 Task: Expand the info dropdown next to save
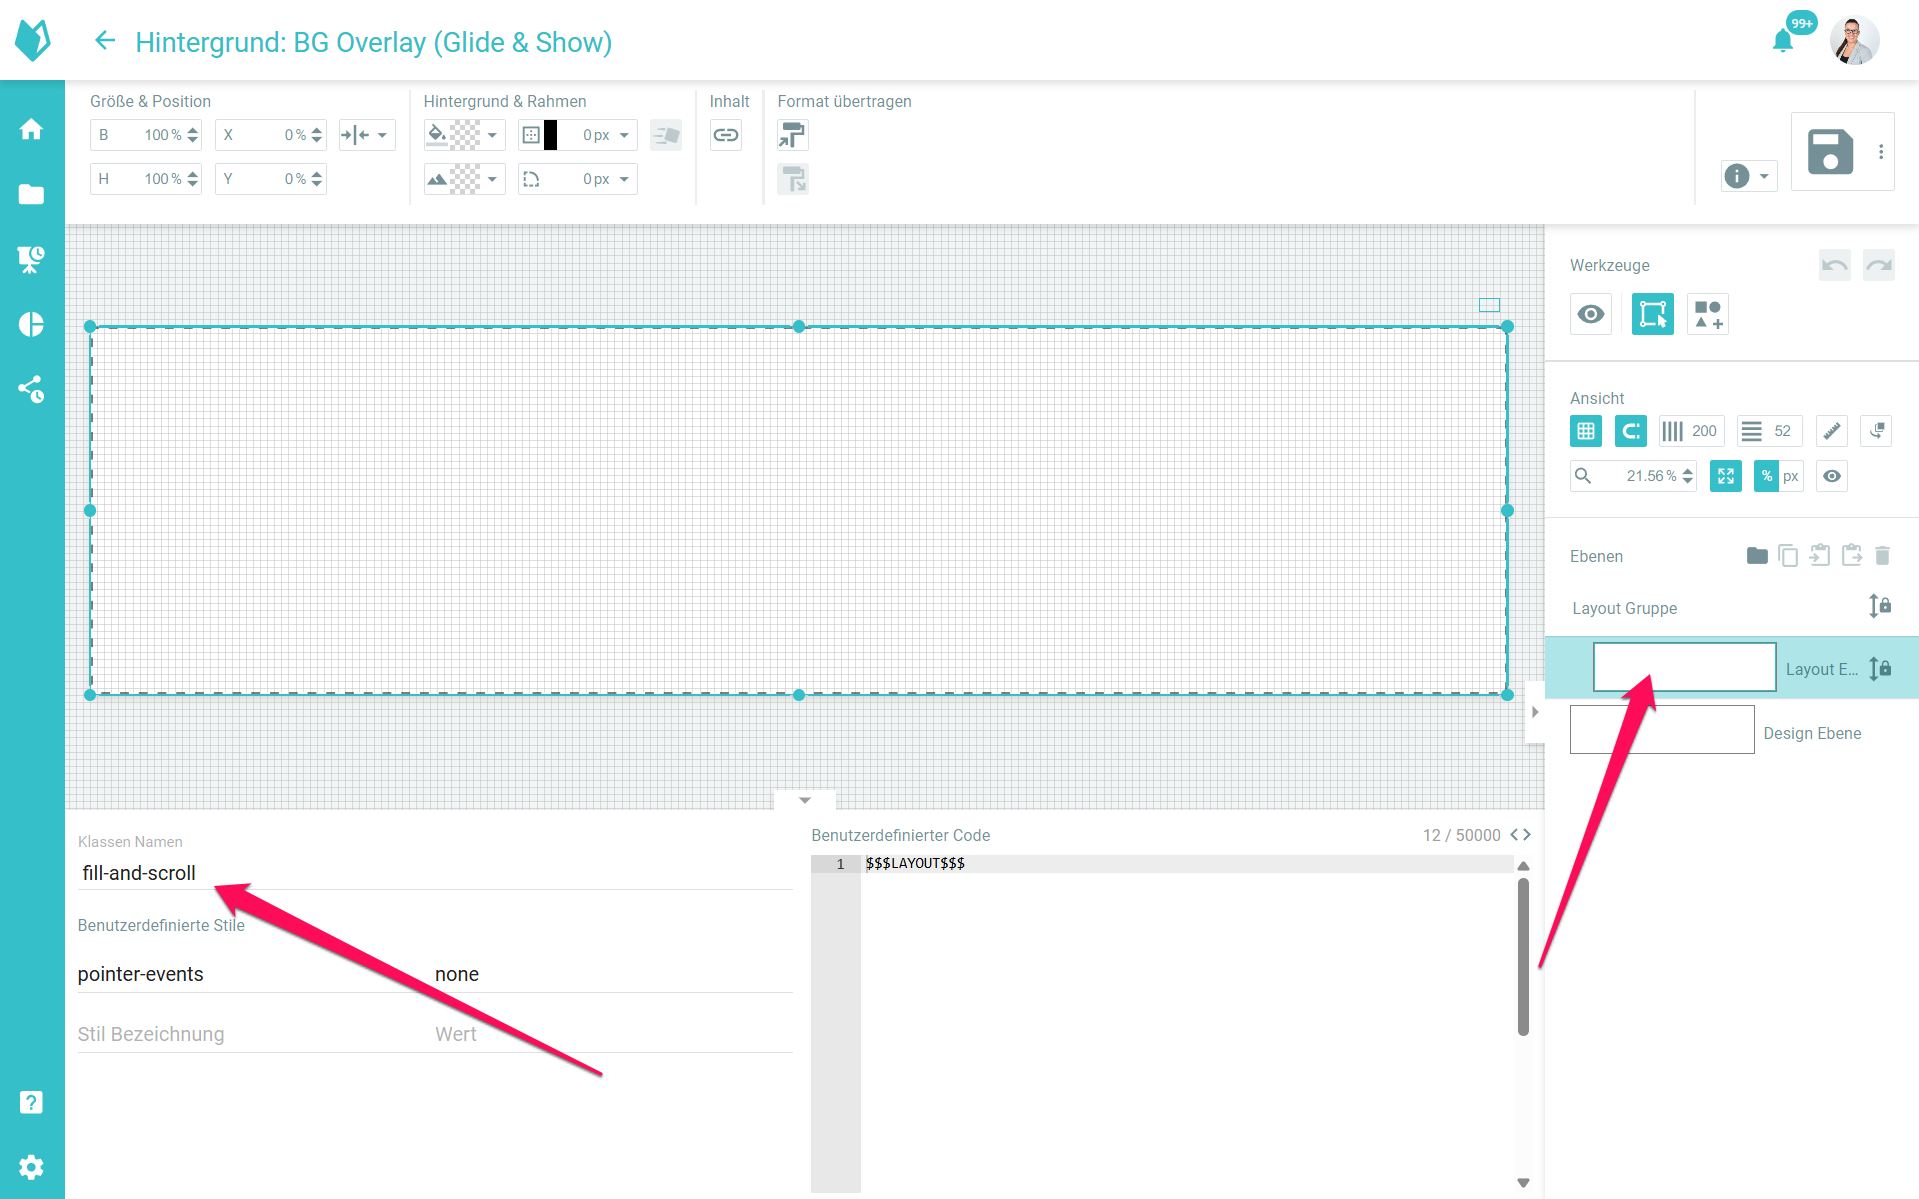tap(1749, 176)
